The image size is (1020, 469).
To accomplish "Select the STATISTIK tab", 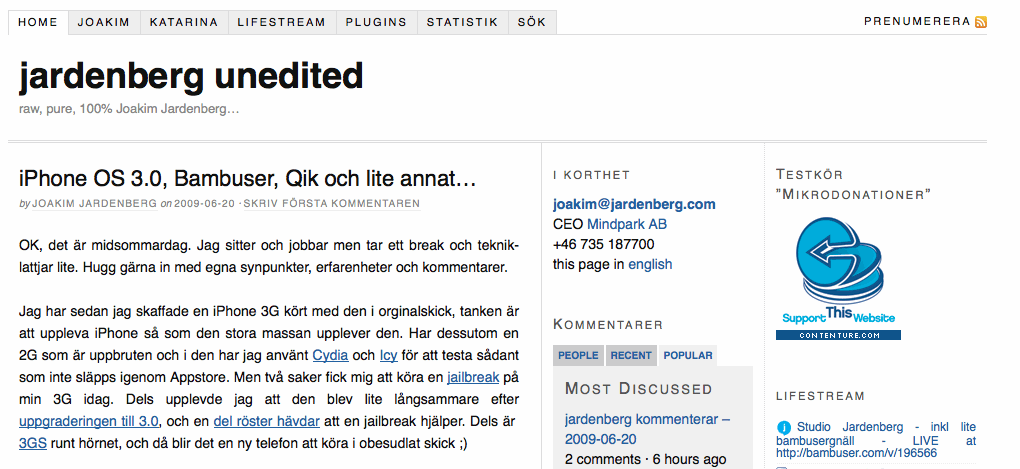I will tap(463, 22).
